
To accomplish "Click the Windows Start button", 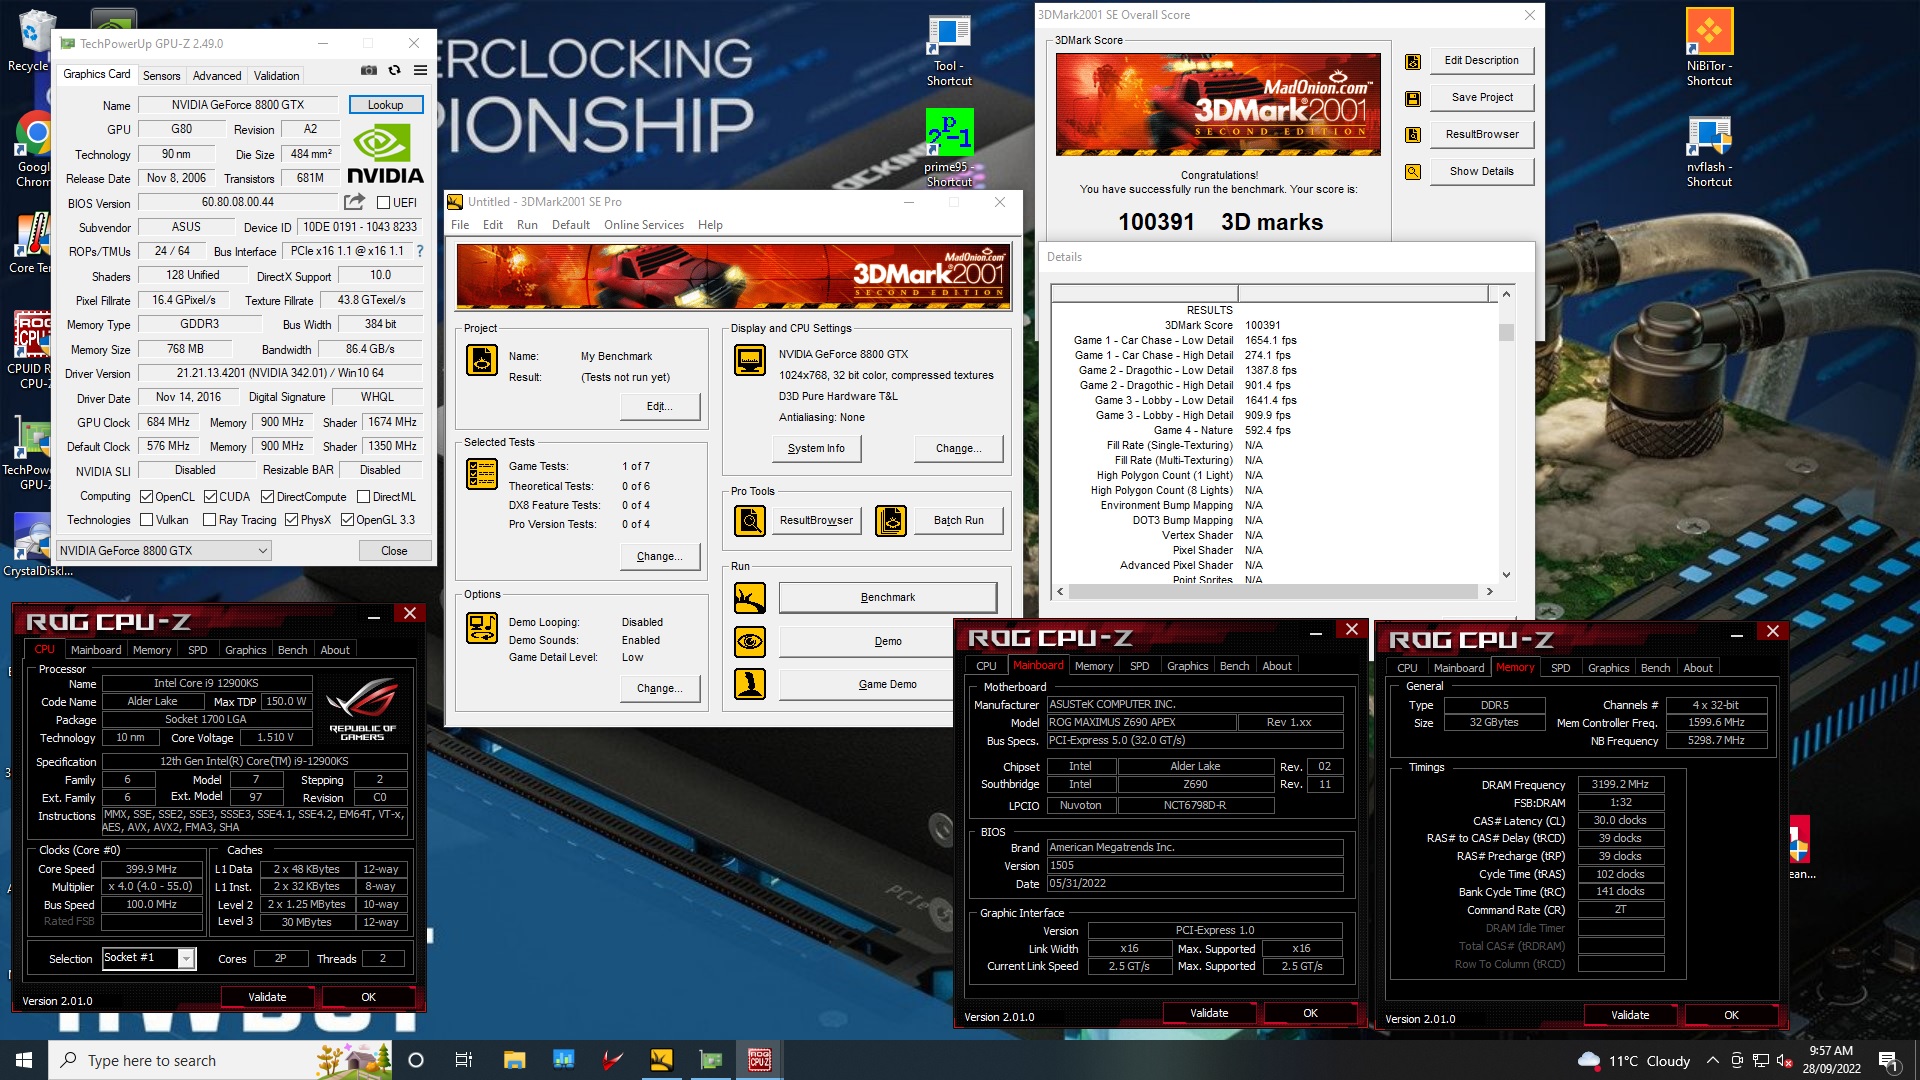I will [24, 1060].
